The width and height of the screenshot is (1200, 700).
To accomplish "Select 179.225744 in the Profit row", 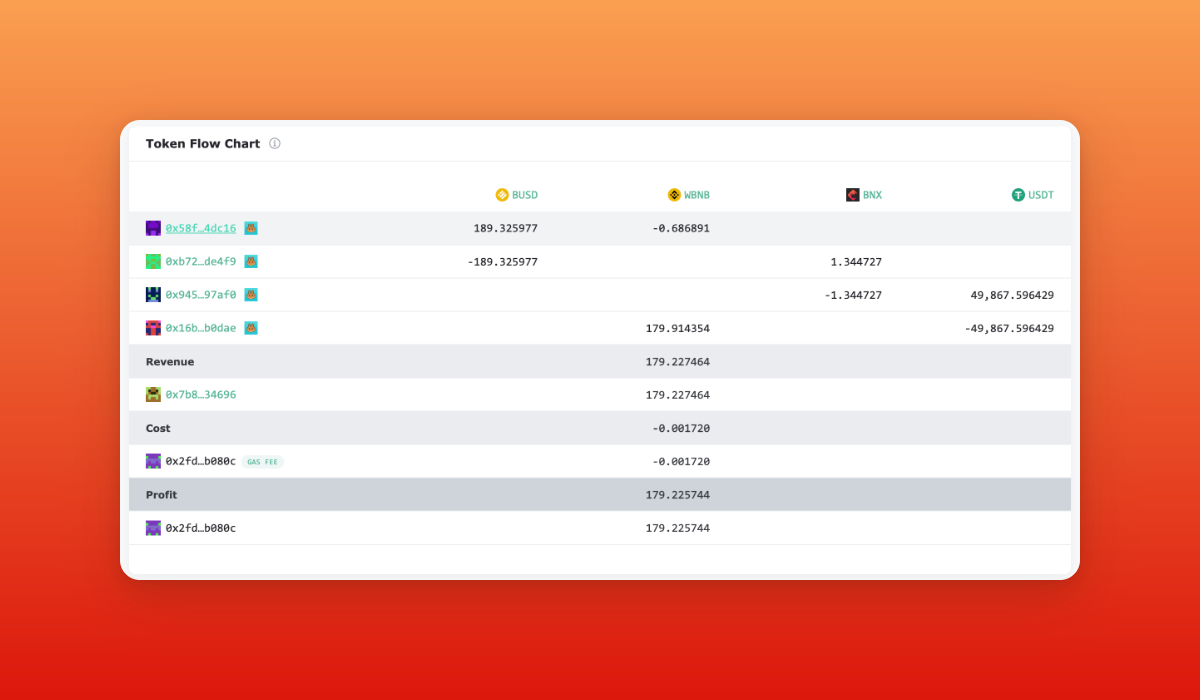I will coord(678,495).
